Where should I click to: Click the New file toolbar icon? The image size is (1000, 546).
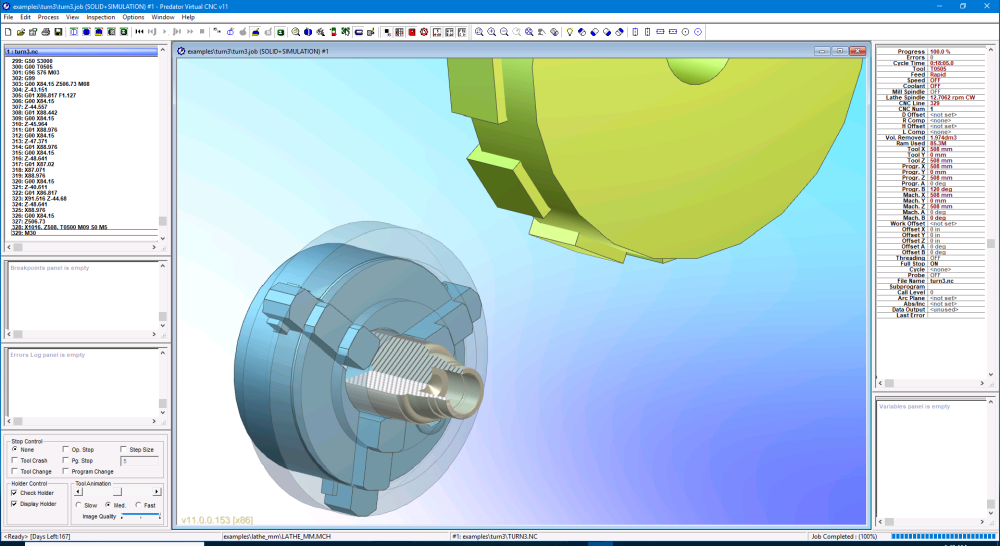click(x=7, y=32)
